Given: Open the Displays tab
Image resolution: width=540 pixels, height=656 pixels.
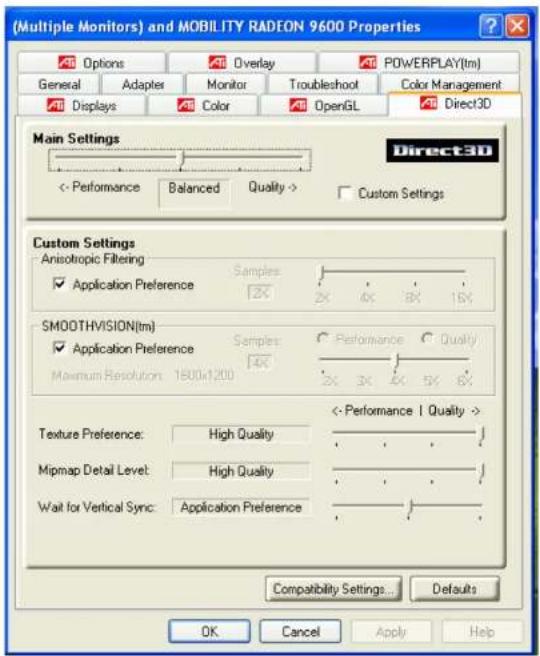Looking at the screenshot, I should pyautogui.click(x=82, y=105).
